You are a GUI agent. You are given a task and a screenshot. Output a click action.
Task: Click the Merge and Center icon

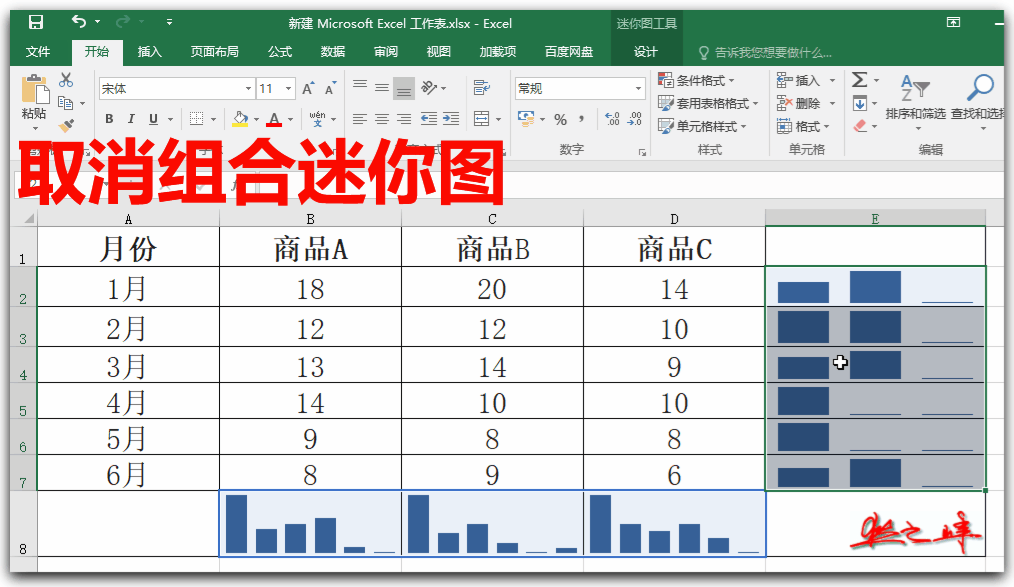[x=482, y=119]
